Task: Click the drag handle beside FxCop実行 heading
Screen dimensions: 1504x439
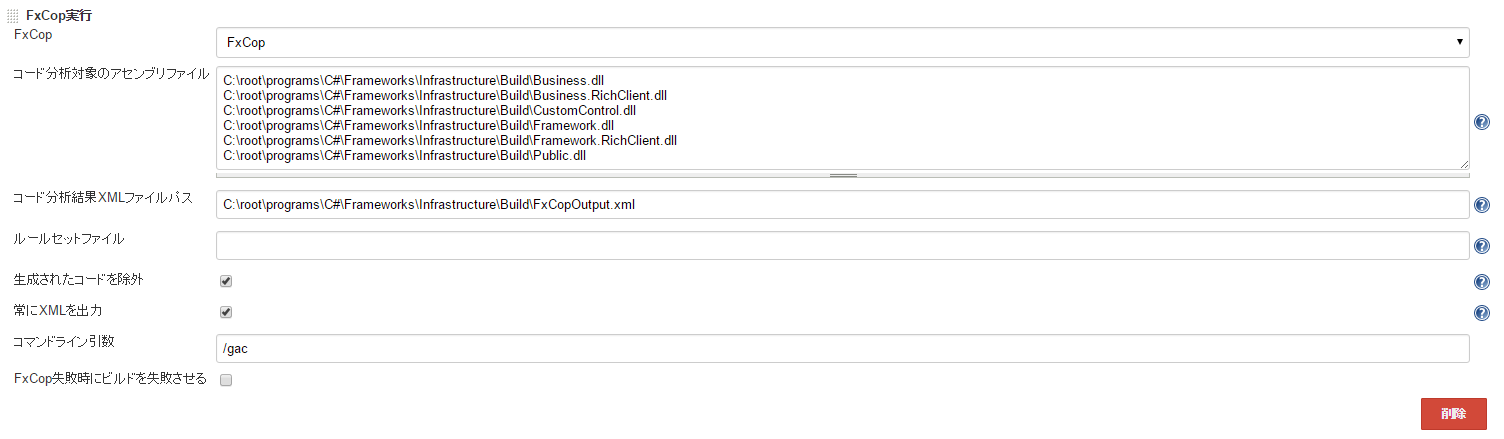Action: [x=13, y=16]
